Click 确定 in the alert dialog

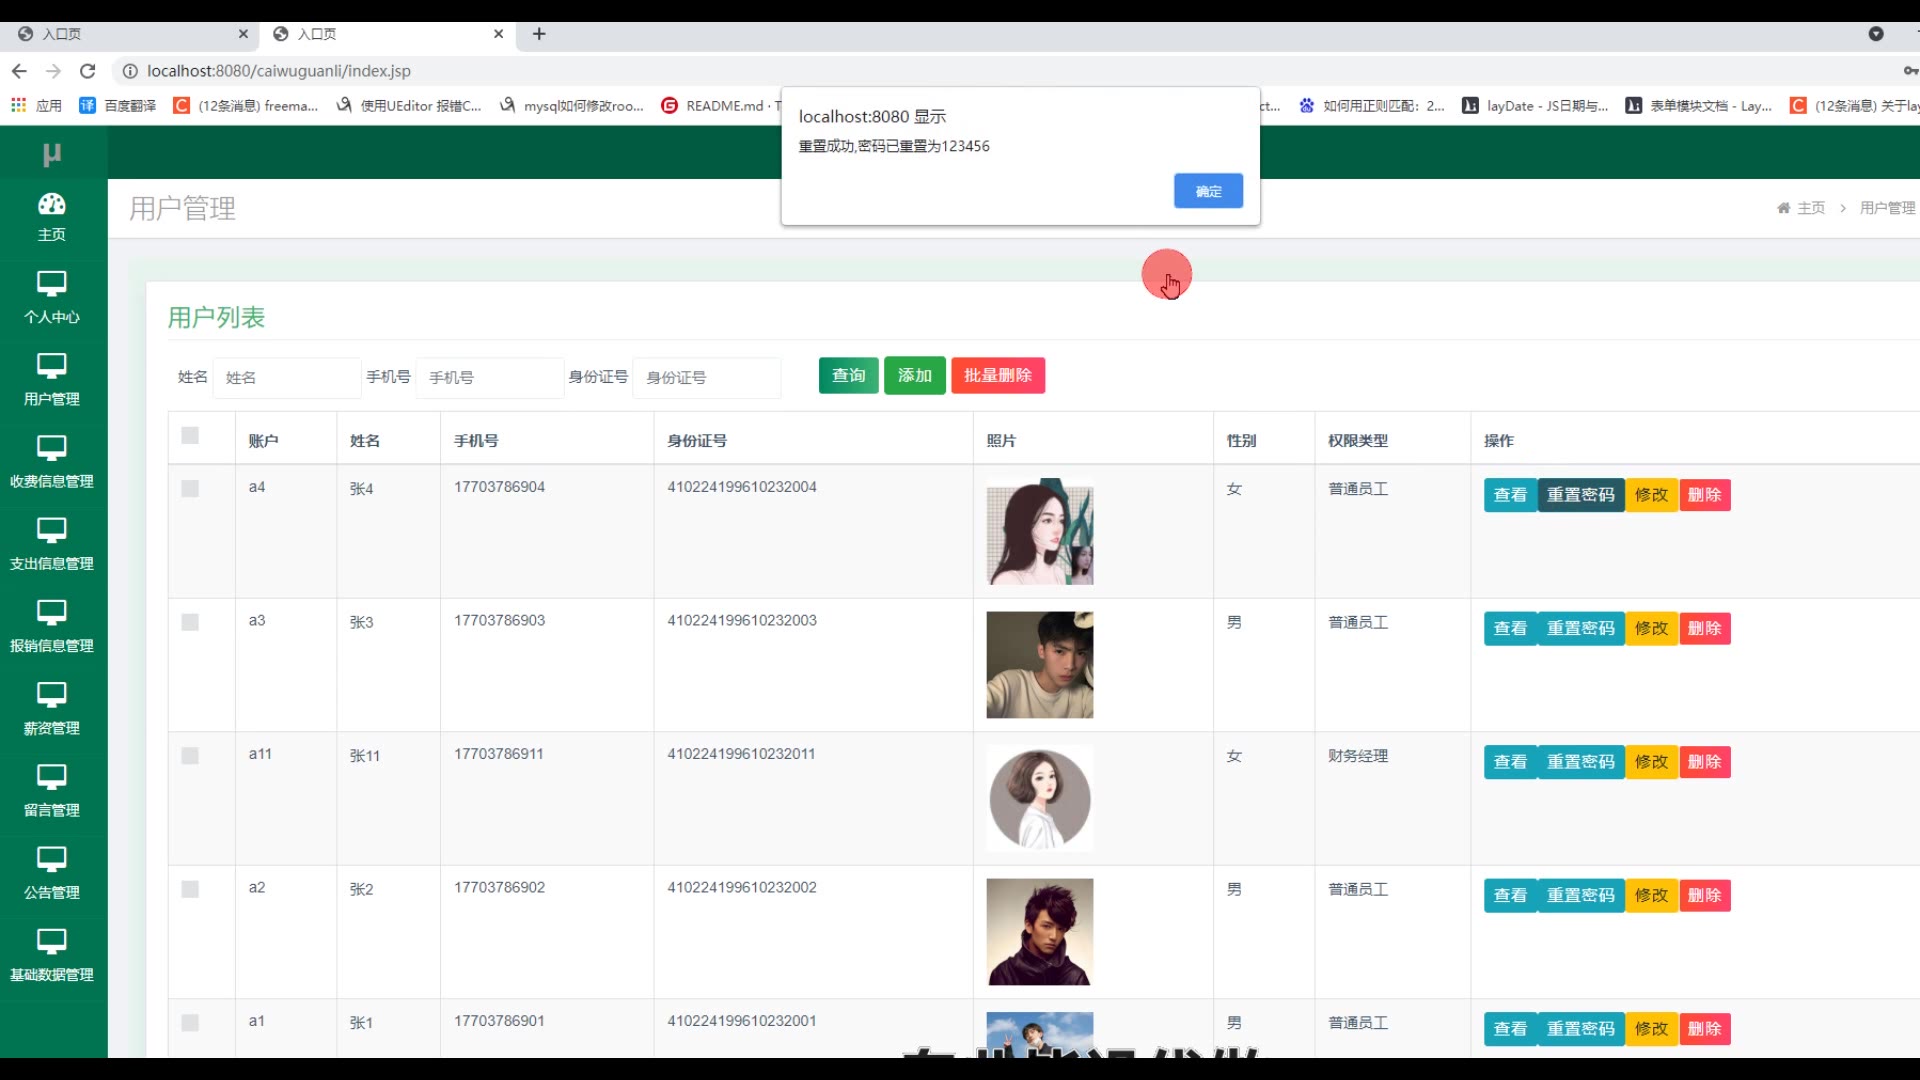pyautogui.click(x=1208, y=191)
